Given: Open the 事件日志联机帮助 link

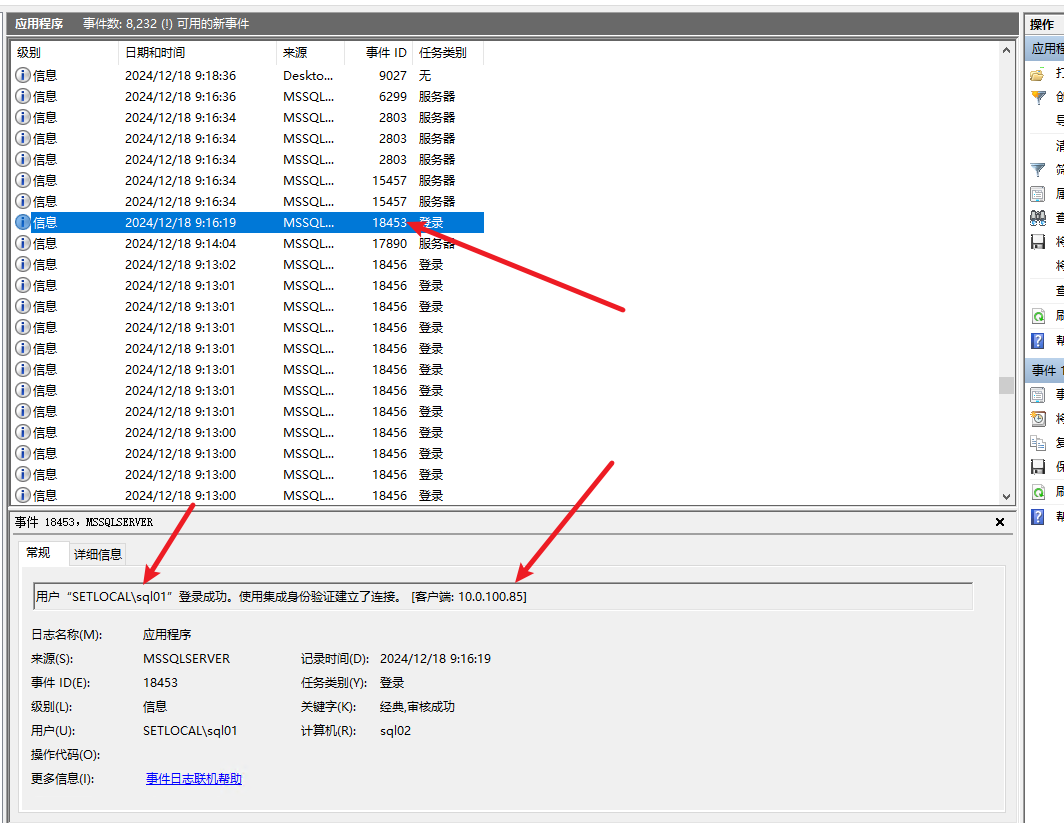Looking at the screenshot, I should [194, 779].
